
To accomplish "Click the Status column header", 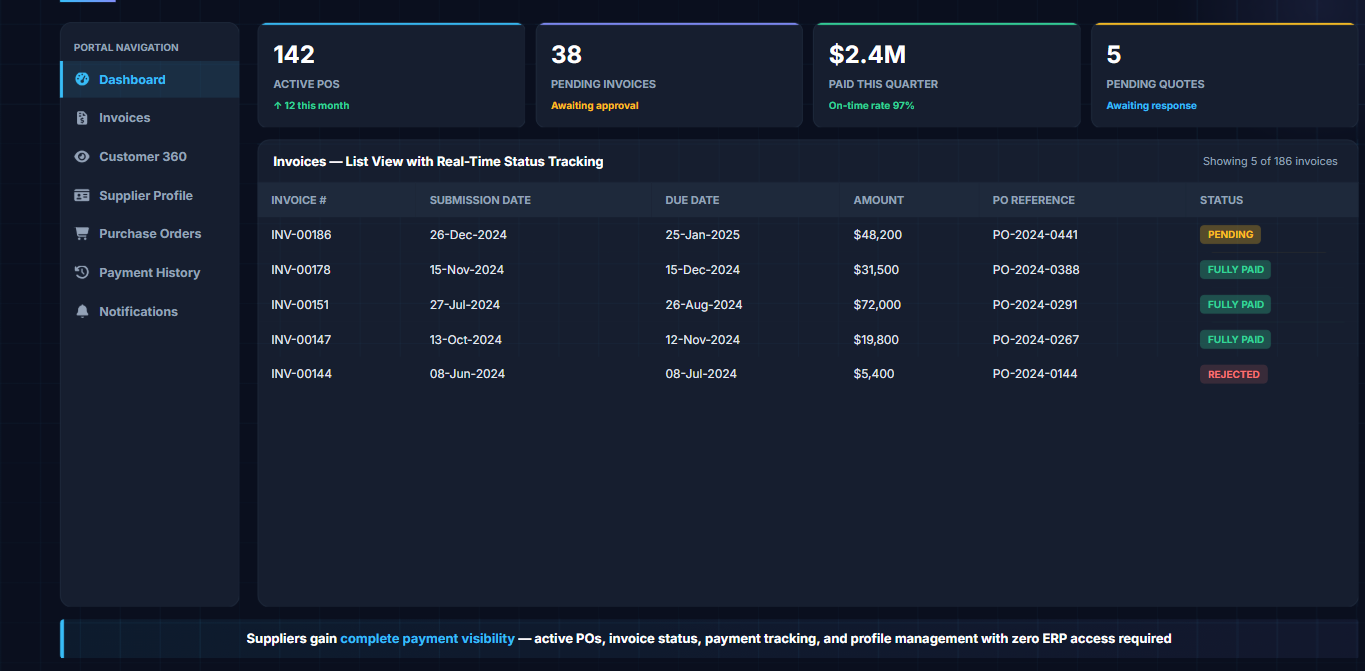I will pyautogui.click(x=1221, y=200).
